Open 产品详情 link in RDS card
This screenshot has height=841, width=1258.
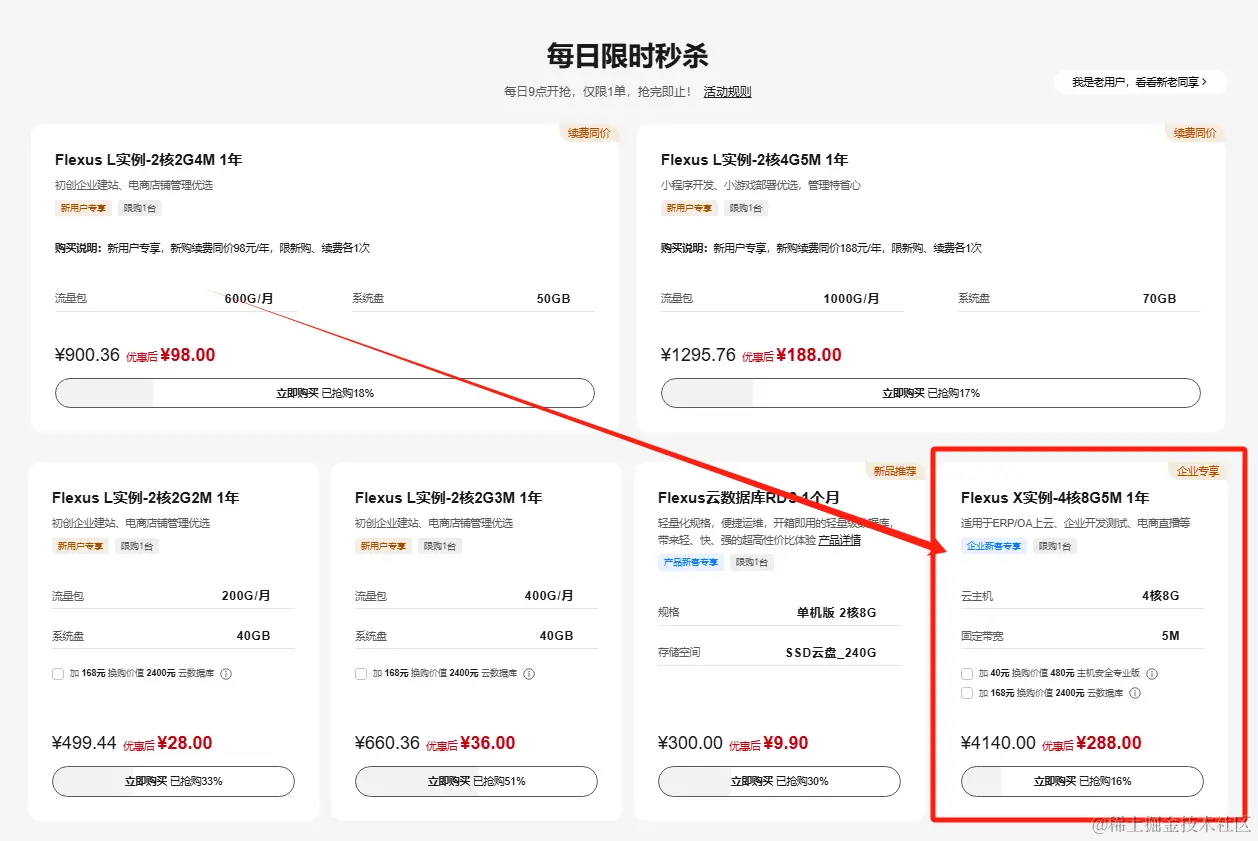[839, 540]
